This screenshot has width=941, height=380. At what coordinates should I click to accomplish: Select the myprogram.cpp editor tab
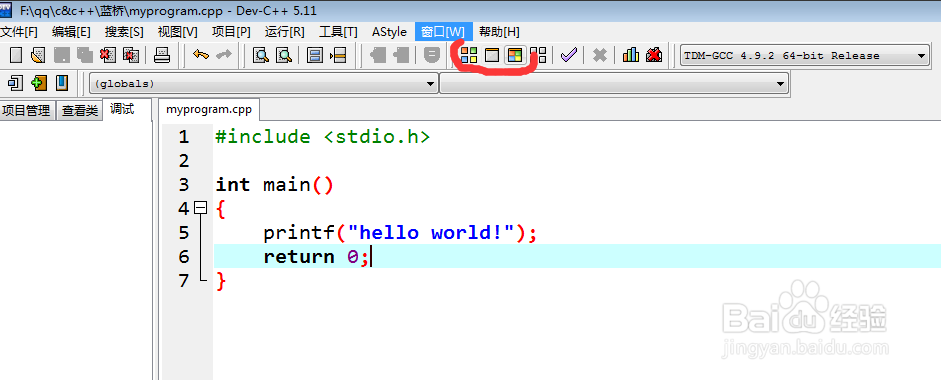[x=209, y=109]
